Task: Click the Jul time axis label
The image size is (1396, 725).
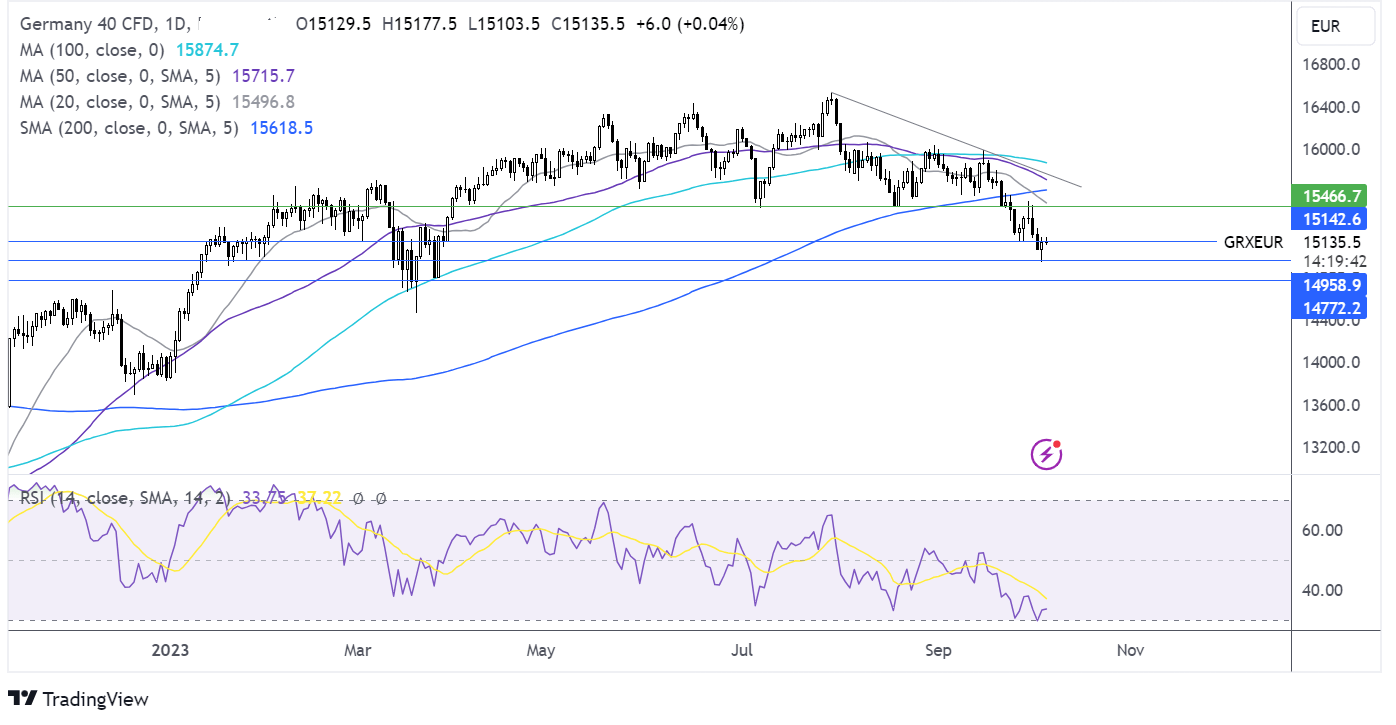Action: 742,650
